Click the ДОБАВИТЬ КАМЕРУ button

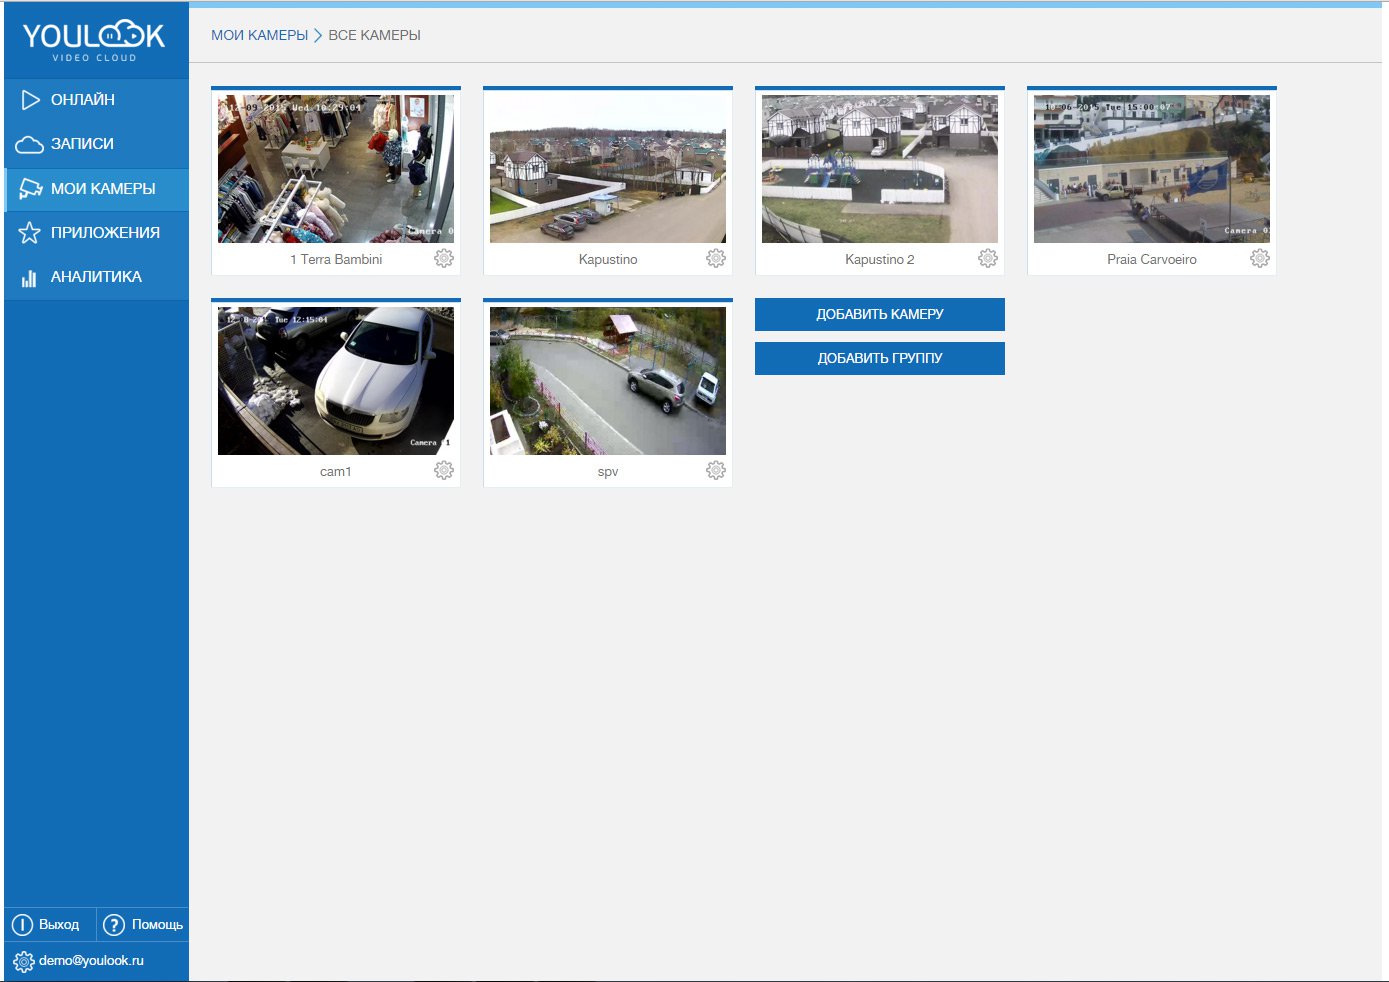tap(879, 314)
